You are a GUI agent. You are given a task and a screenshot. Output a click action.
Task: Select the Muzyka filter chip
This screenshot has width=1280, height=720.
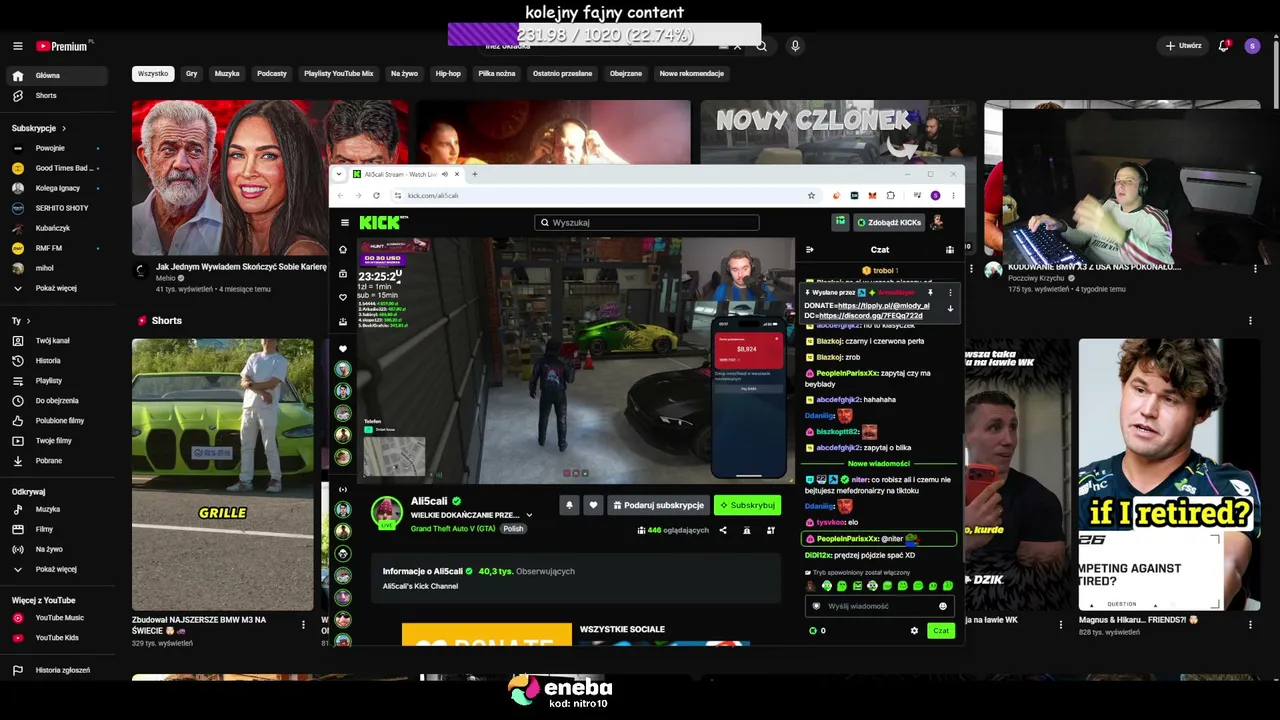coord(227,74)
